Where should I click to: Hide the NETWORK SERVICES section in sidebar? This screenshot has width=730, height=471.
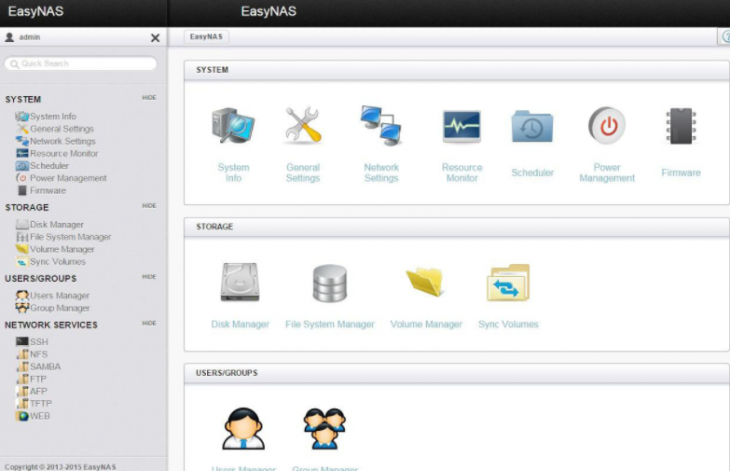[149, 323]
